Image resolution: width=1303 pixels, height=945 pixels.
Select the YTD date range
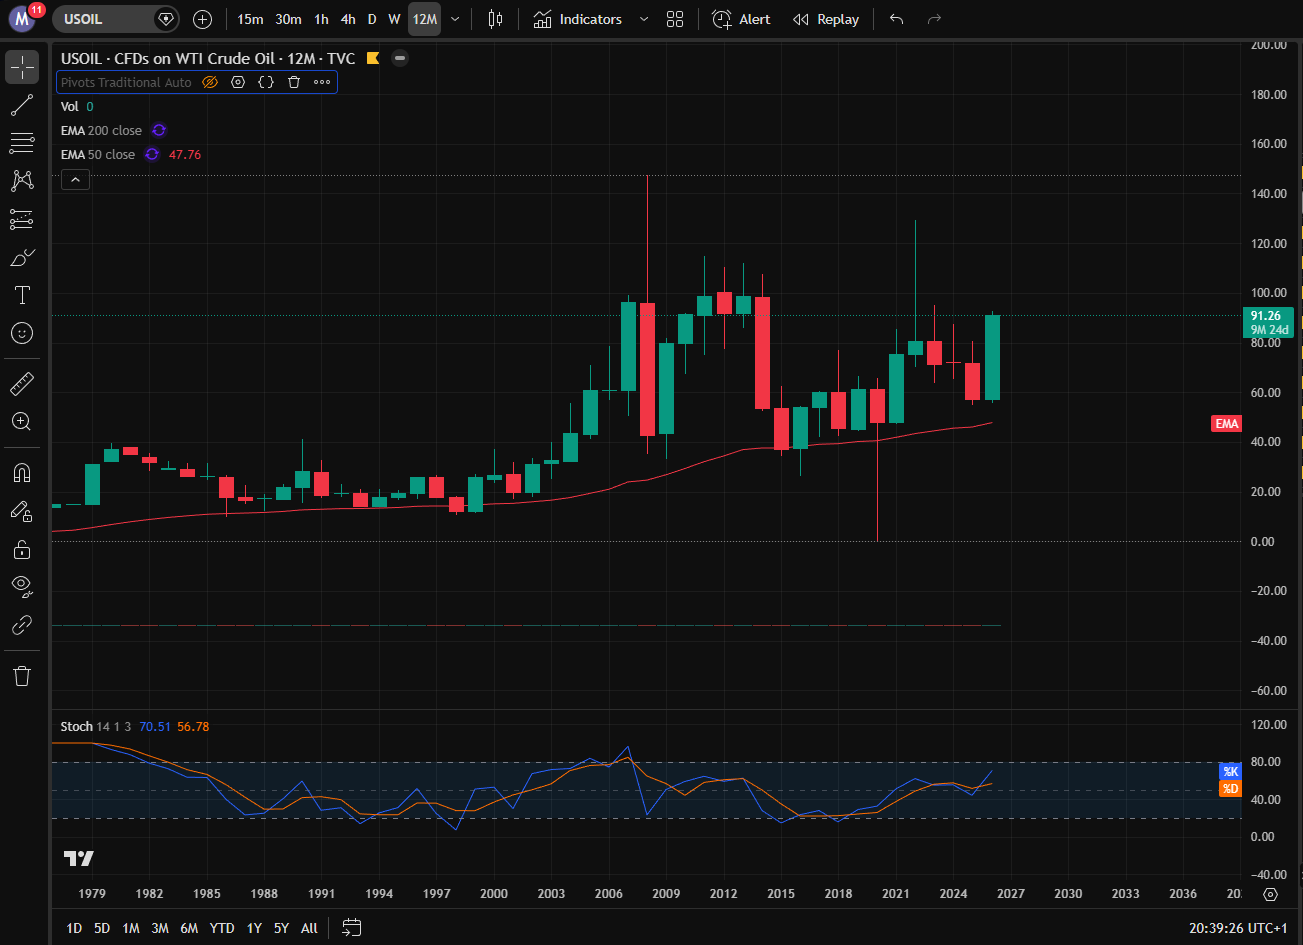[x=222, y=928]
